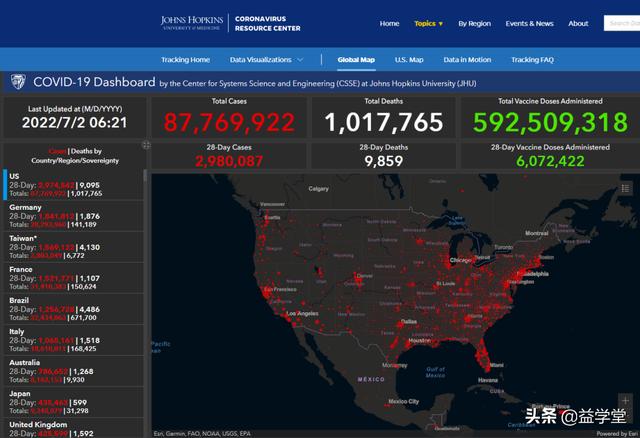This screenshot has width=640, height=438.
Task: Zoom in with the map plus button
Action: pos(625,400)
